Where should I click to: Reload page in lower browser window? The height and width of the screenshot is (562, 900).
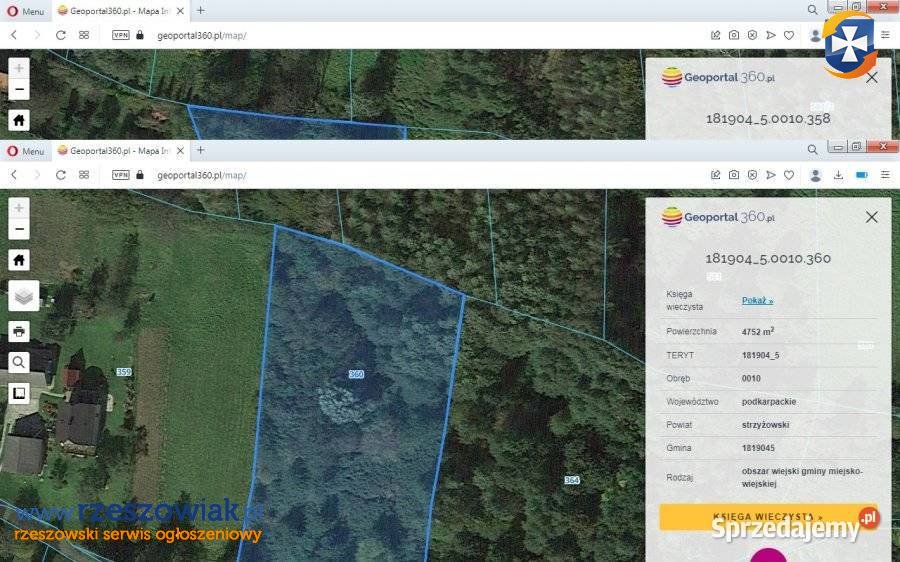[x=61, y=175]
